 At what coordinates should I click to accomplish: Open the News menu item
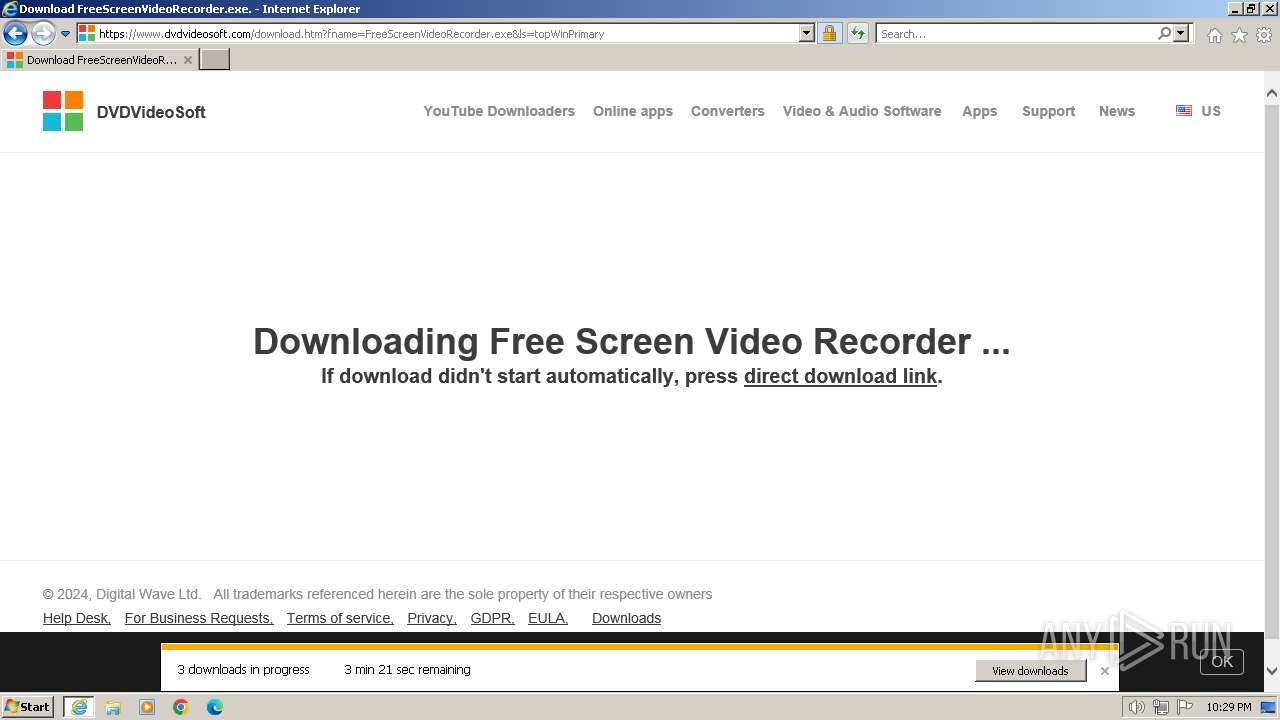pos(1117,111)
